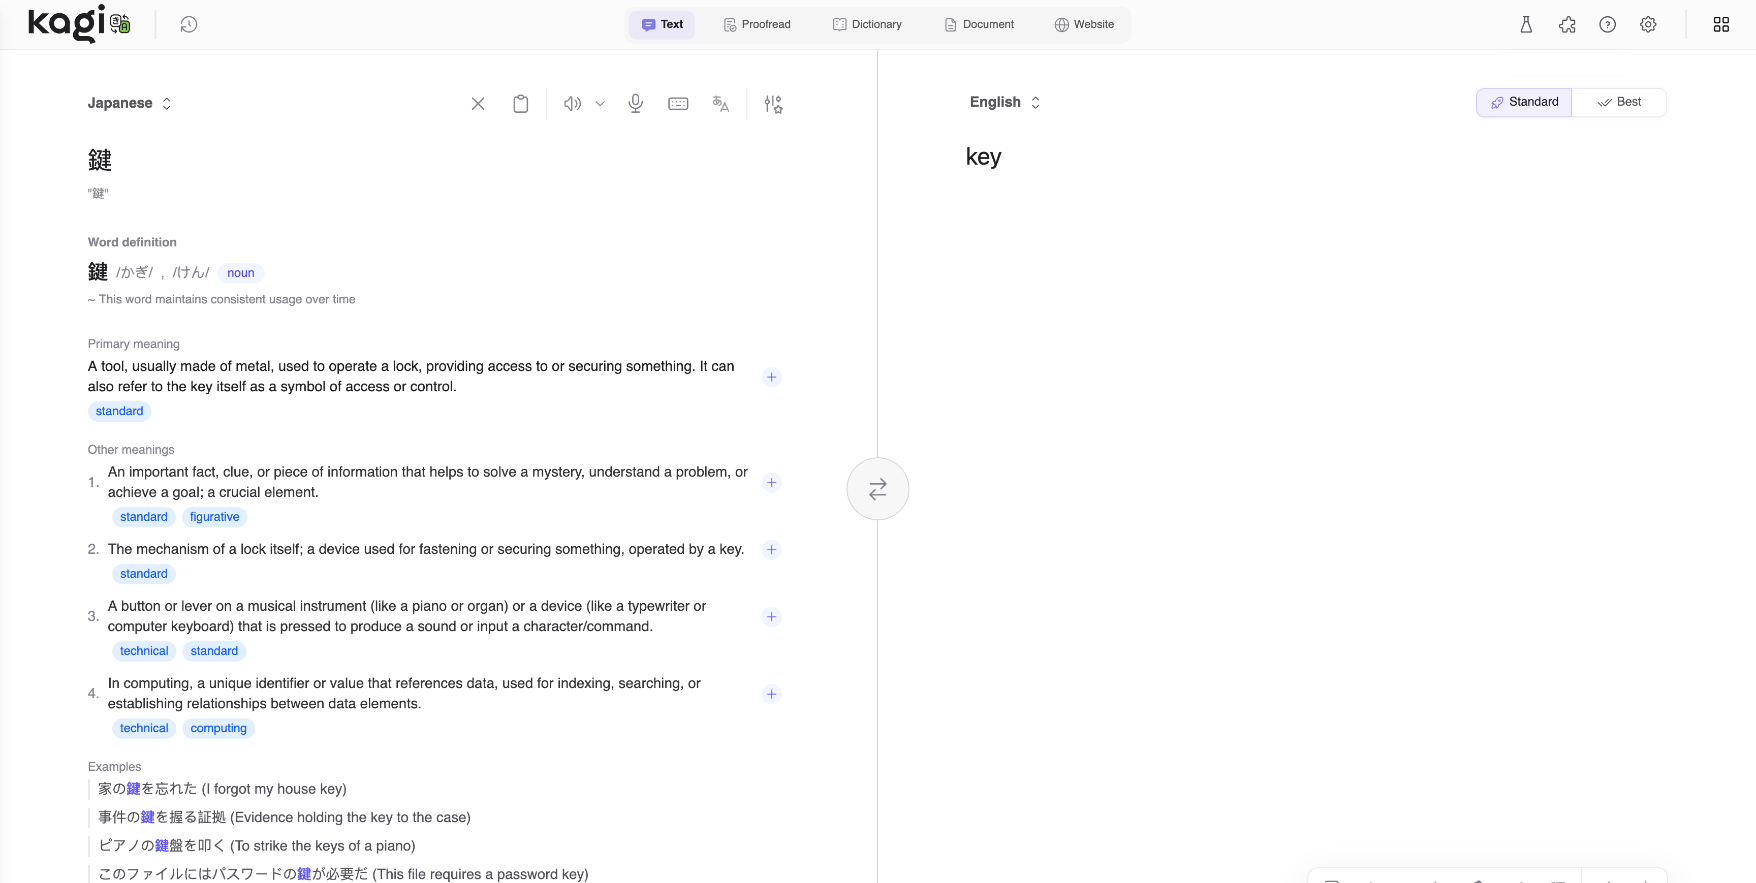Click the paste from clipboard icon
The height and width of the screenshot is (883, 1756).
[x=521, y=104]
